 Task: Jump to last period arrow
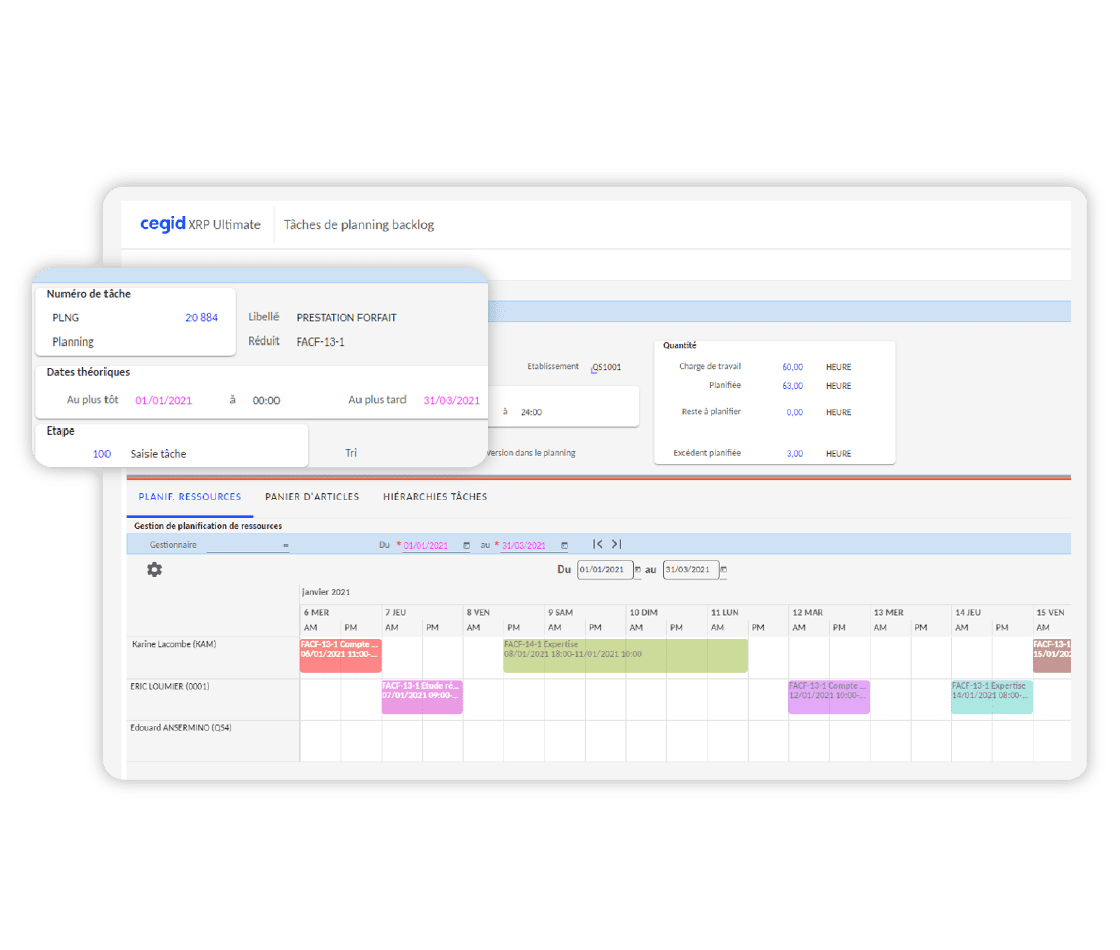[x=616, y=544]
